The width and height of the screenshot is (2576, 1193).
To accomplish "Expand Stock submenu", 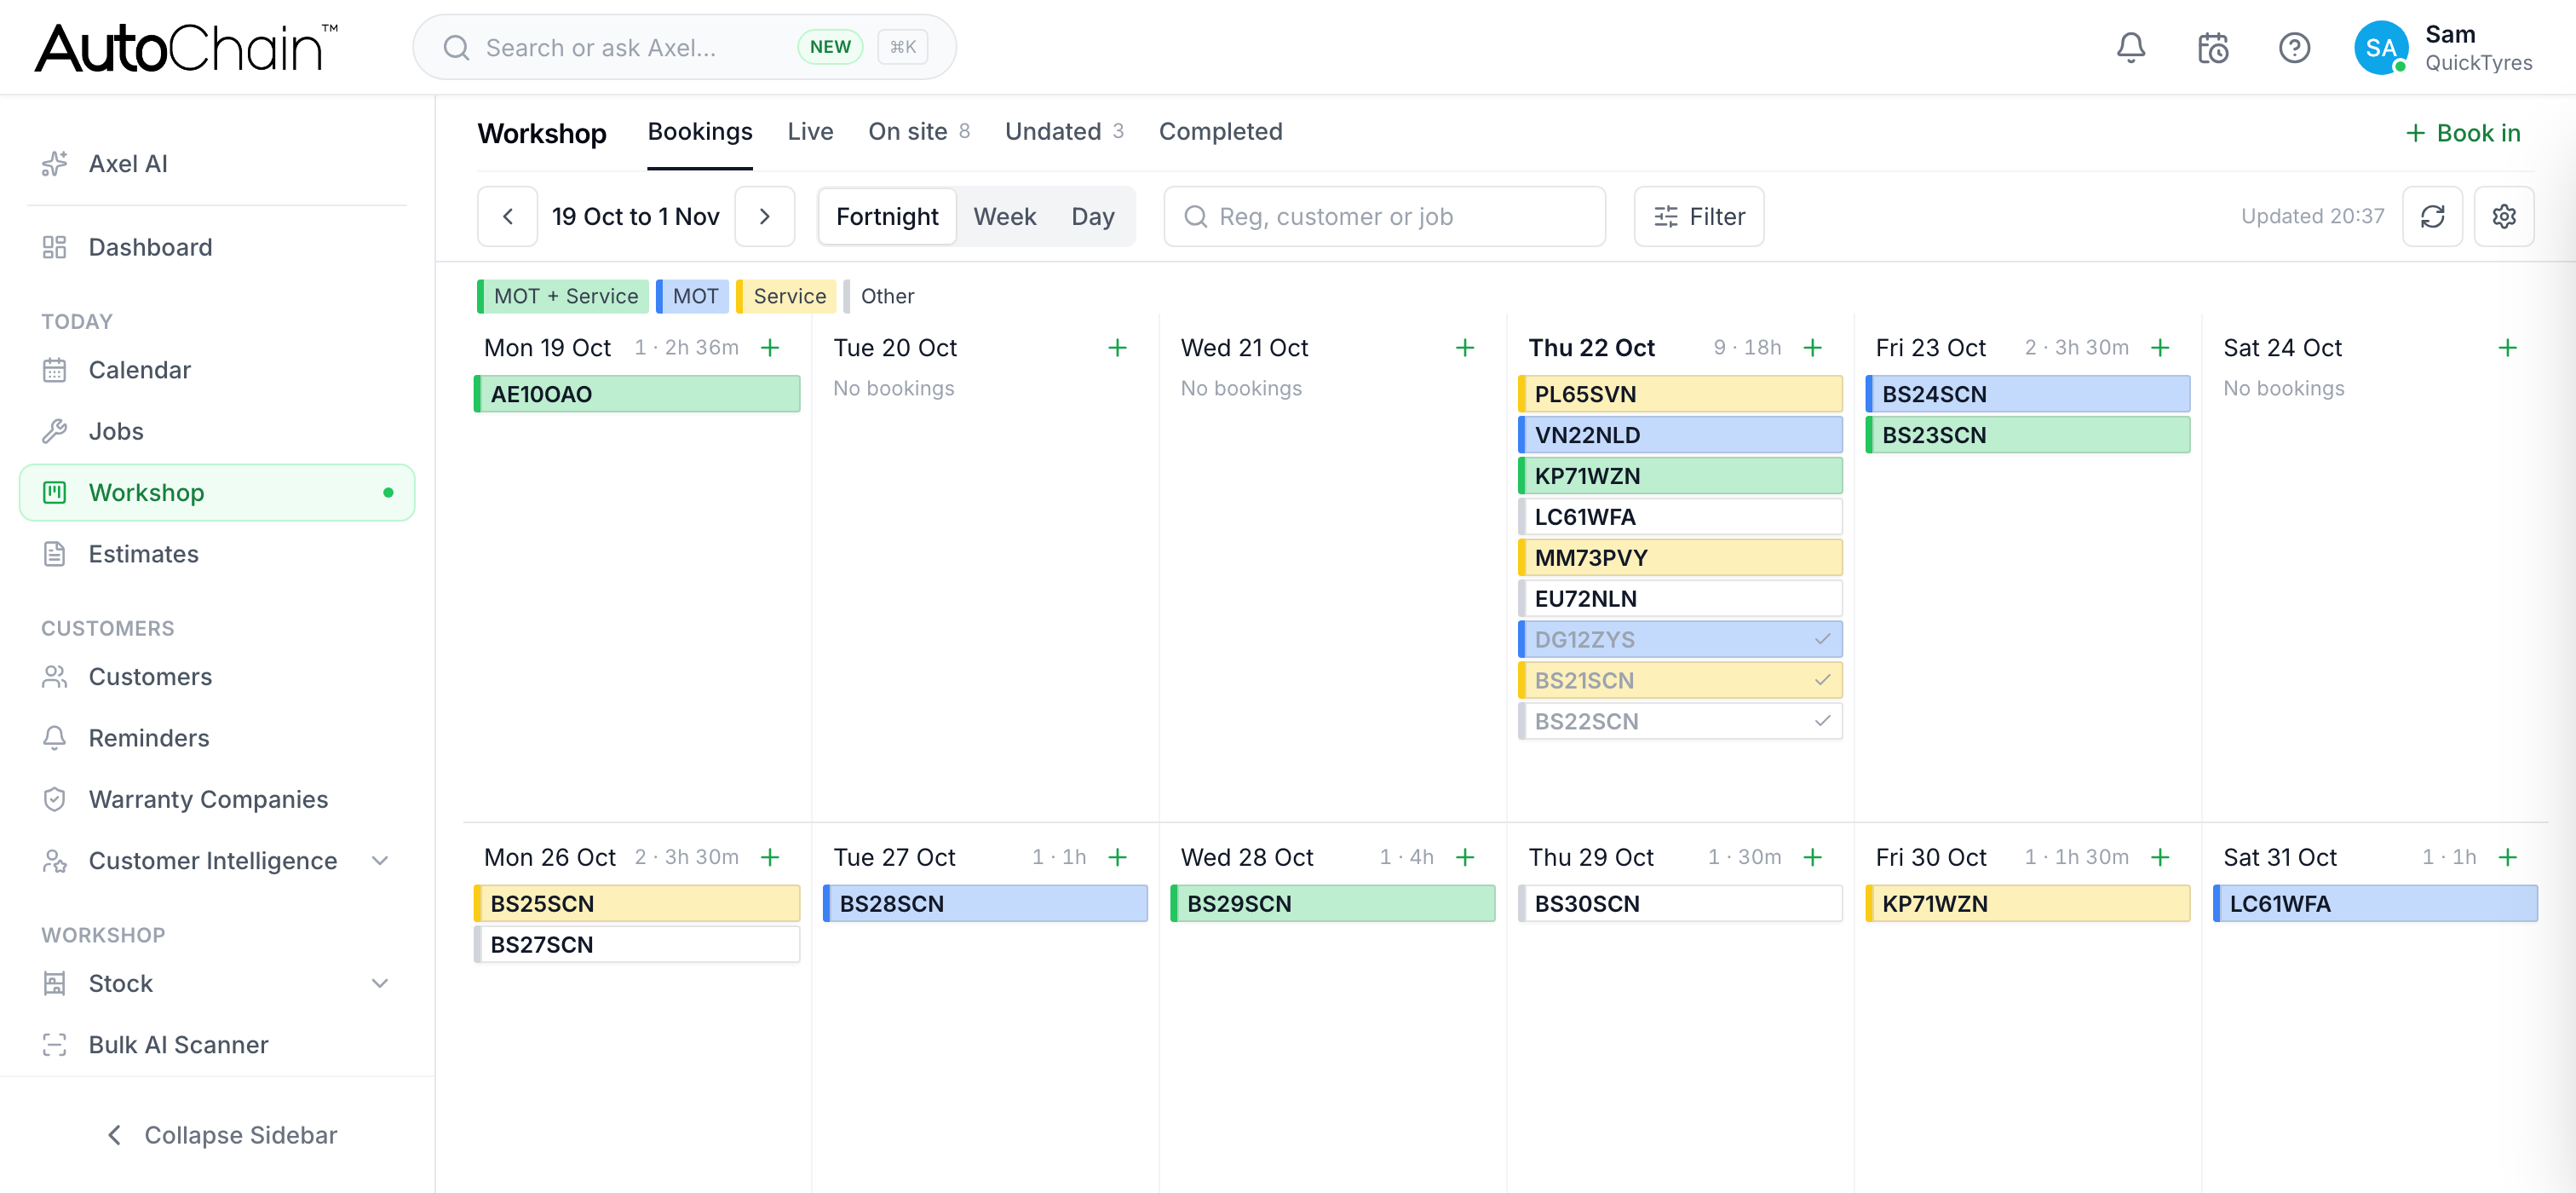I will pos(217,983).
